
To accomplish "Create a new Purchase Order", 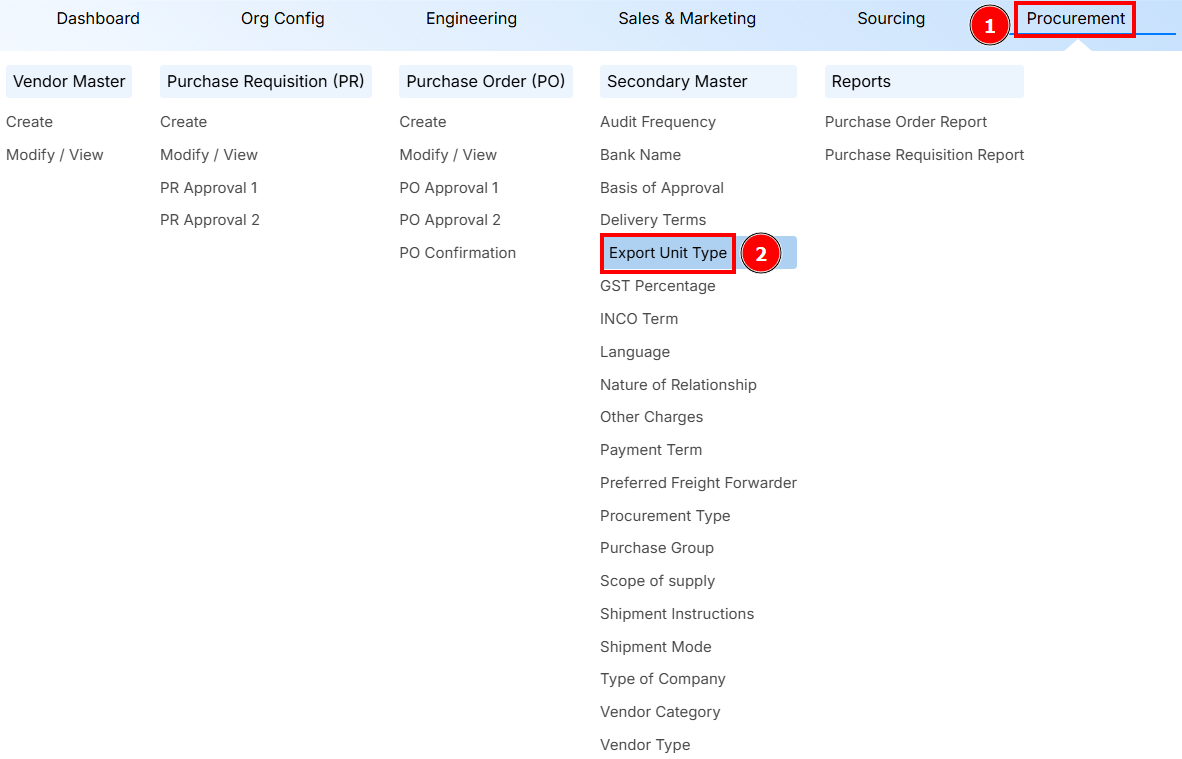I will point(423,121).
